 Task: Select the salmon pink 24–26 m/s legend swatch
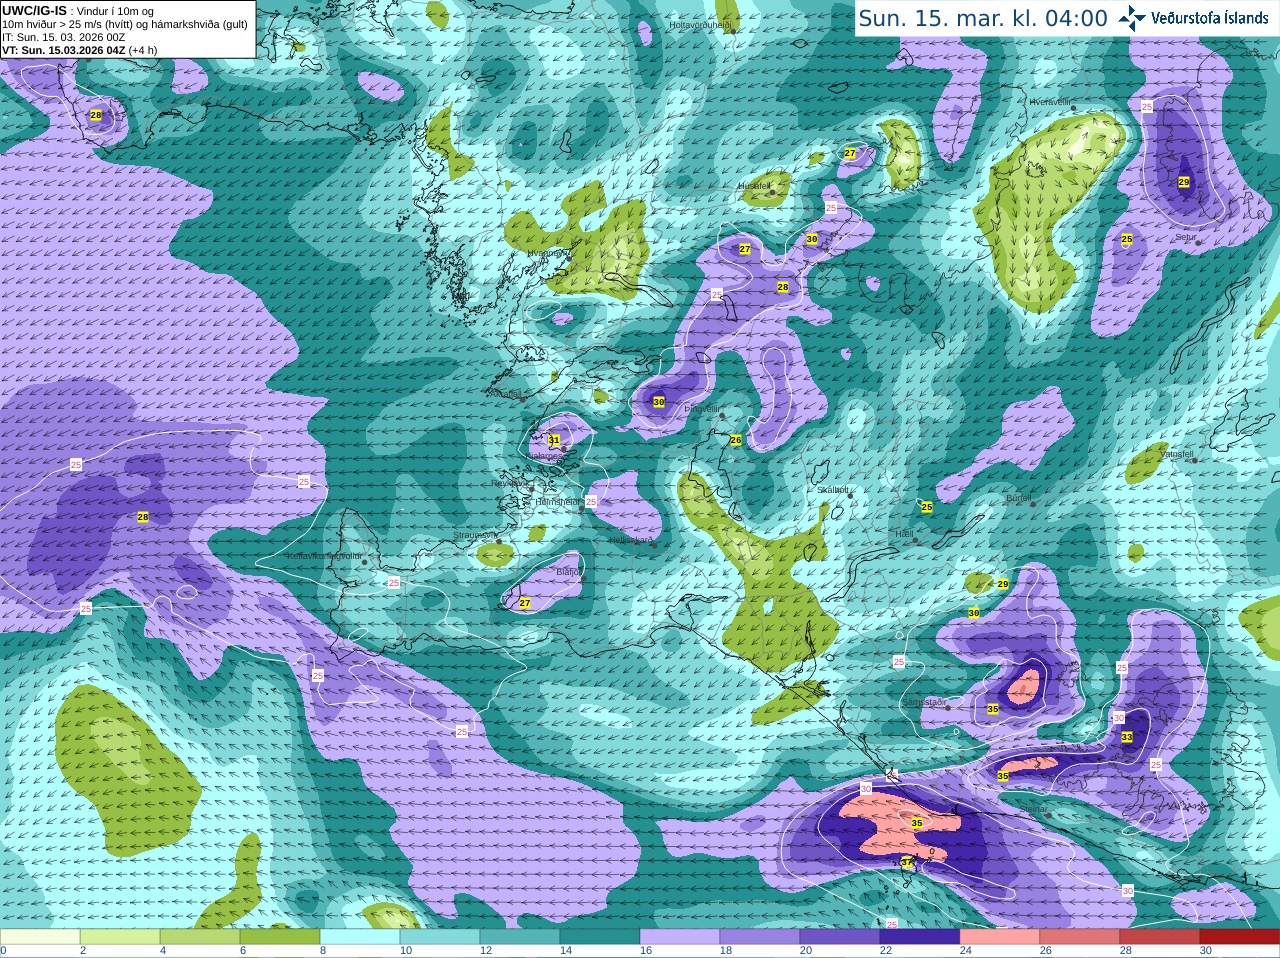(1000, 937)
